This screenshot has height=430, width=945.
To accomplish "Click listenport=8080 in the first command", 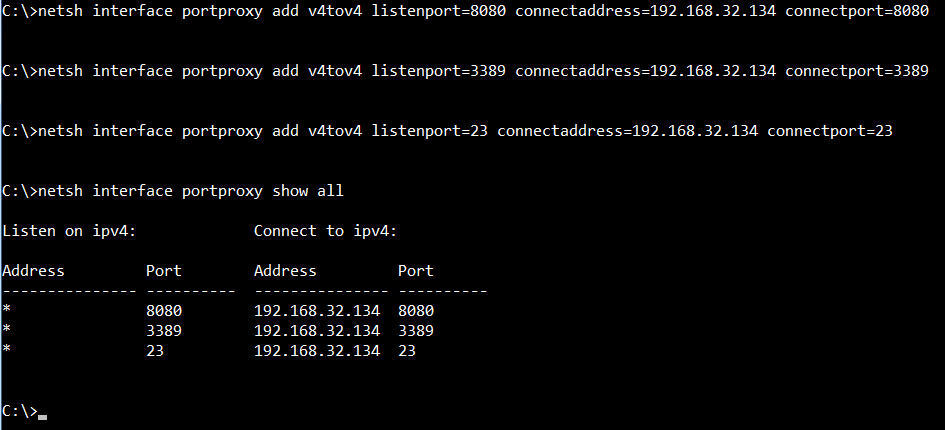I will pyautogui.click(x=438, y=11).
